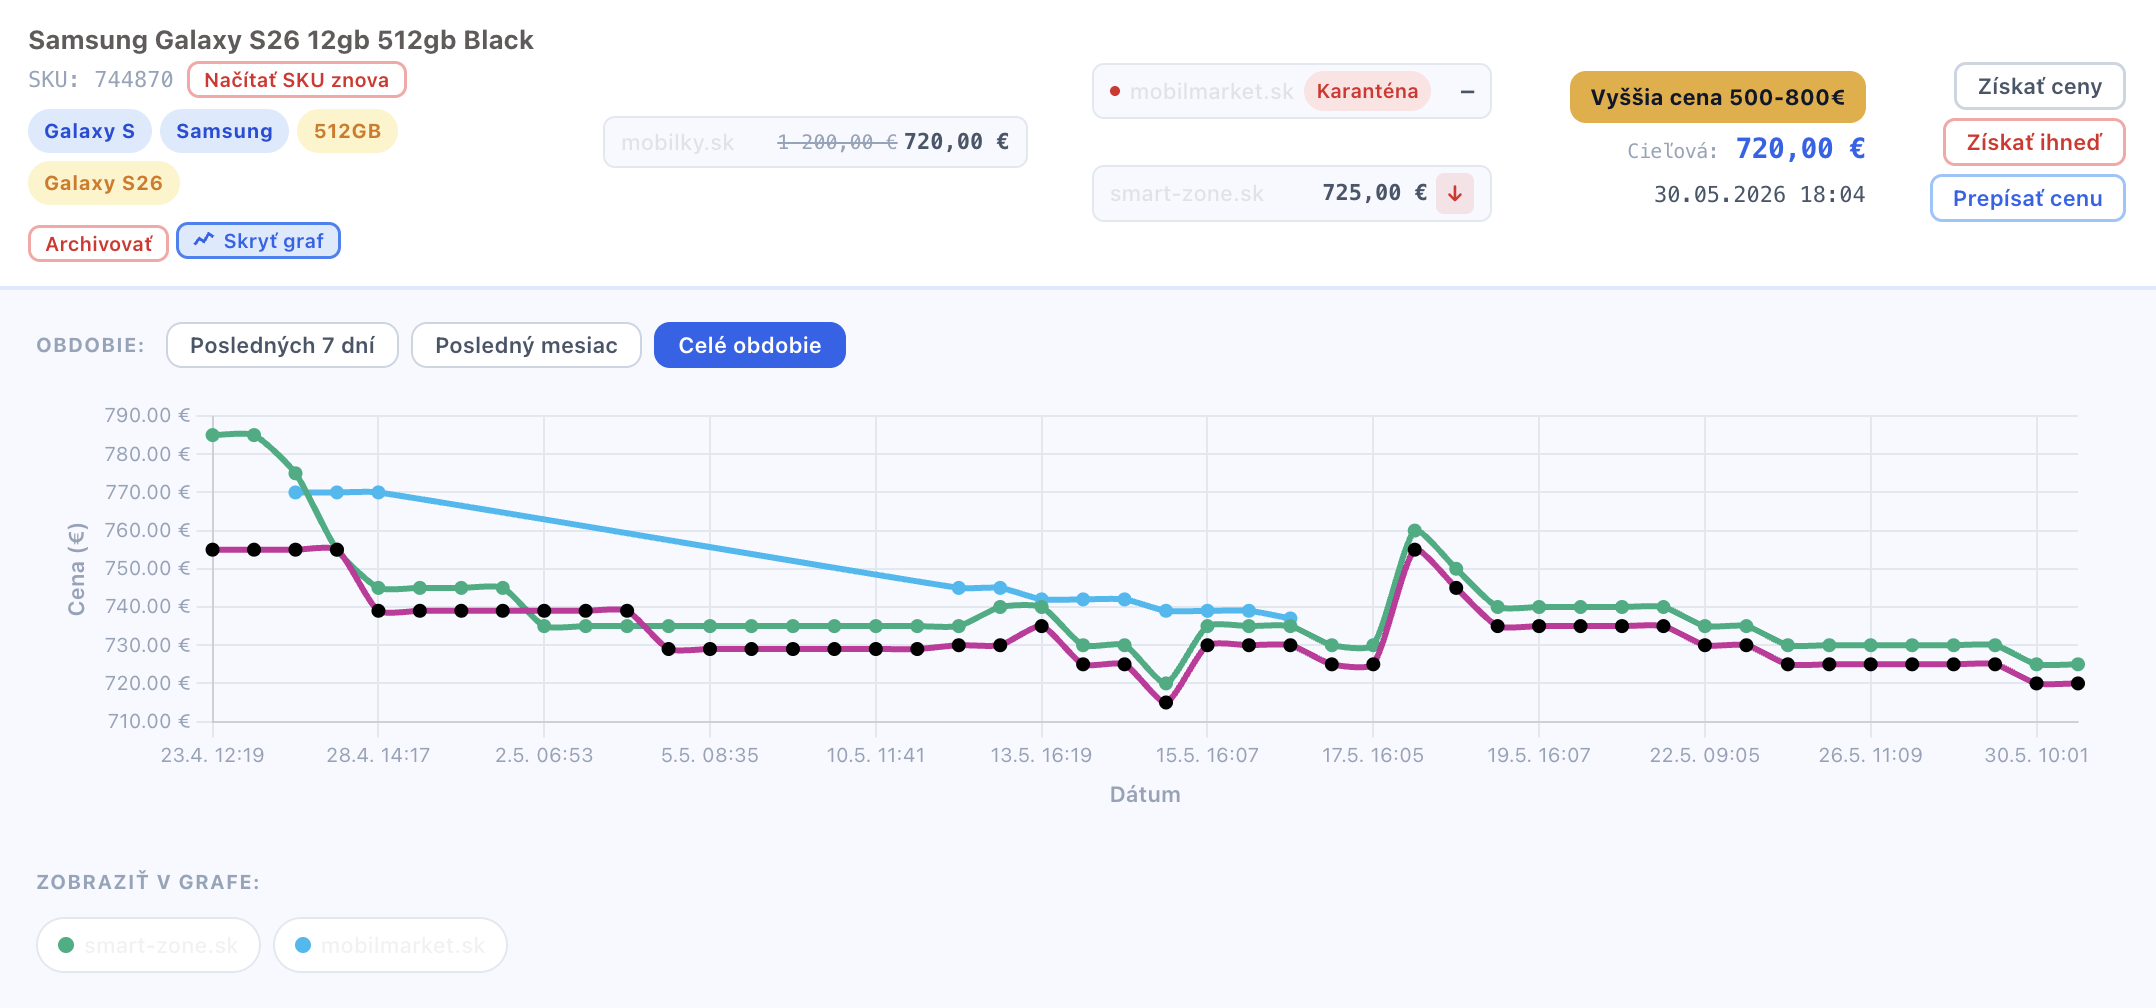Click the Karanténa badge
2156x1008 pixels.
(x=1367, y=91)
